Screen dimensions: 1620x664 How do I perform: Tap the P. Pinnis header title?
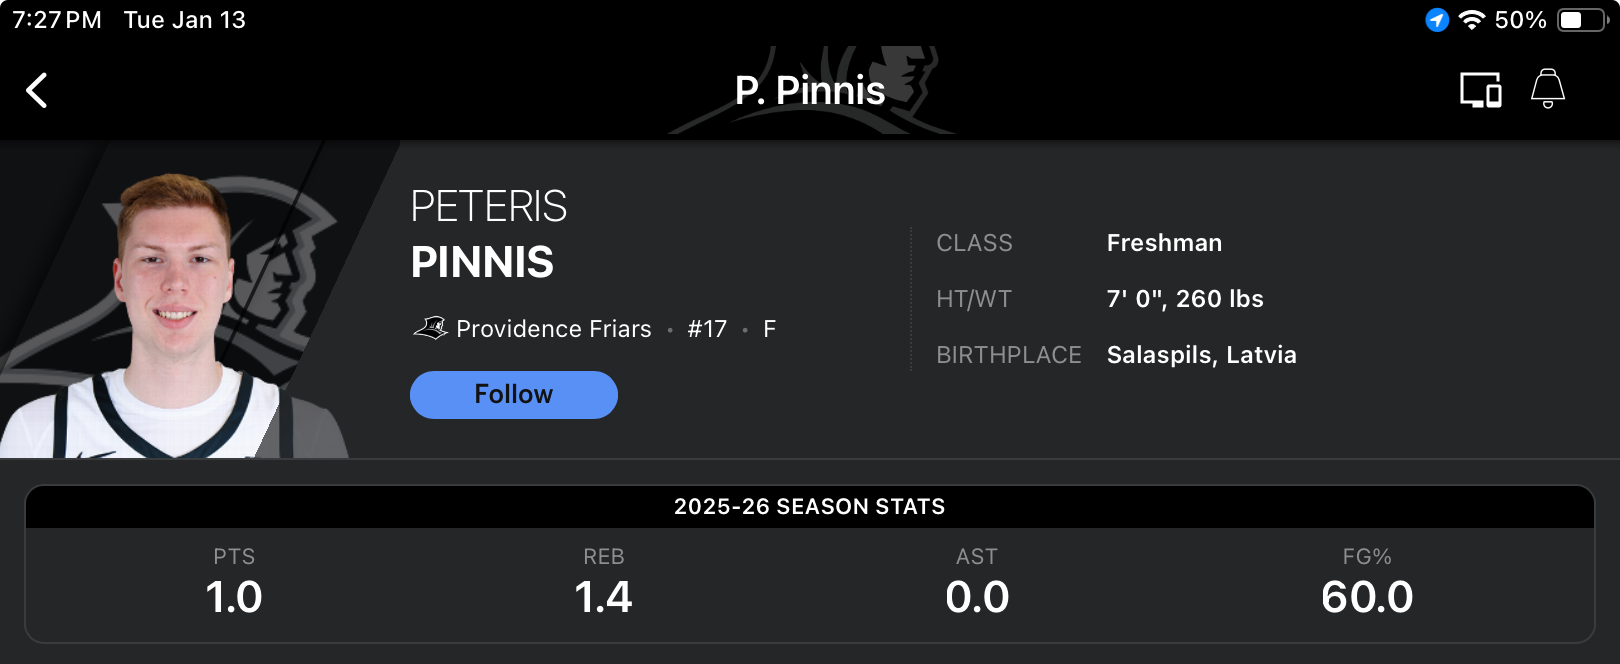coord(810,91)
